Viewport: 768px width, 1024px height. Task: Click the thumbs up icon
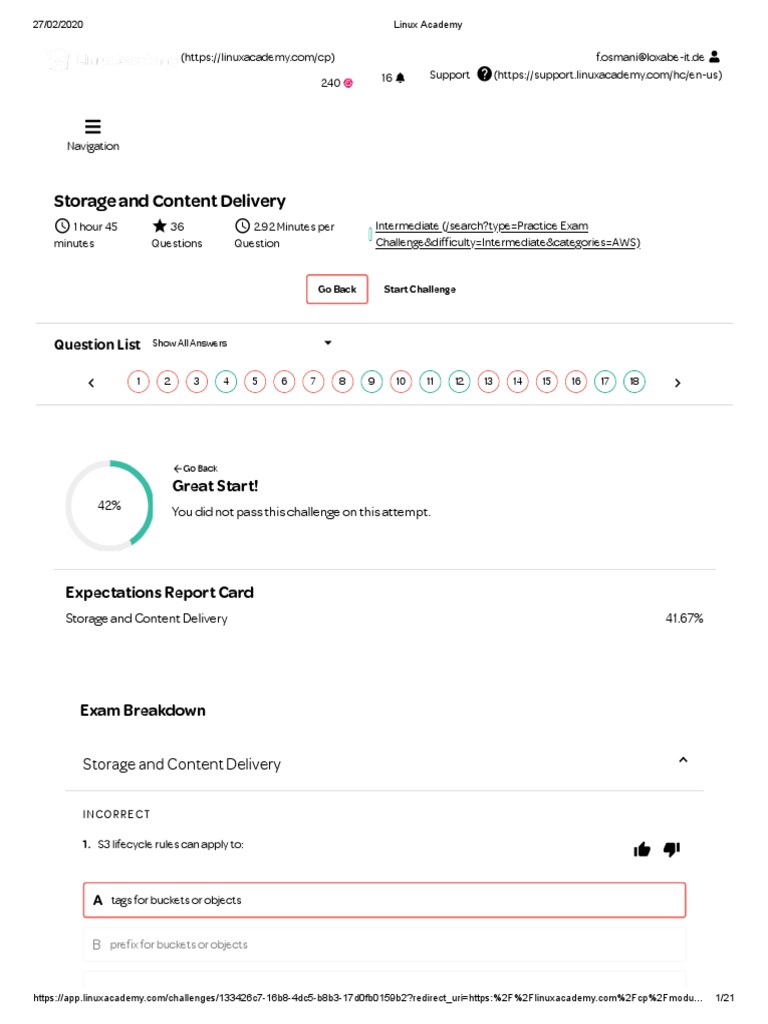(642, 849)
